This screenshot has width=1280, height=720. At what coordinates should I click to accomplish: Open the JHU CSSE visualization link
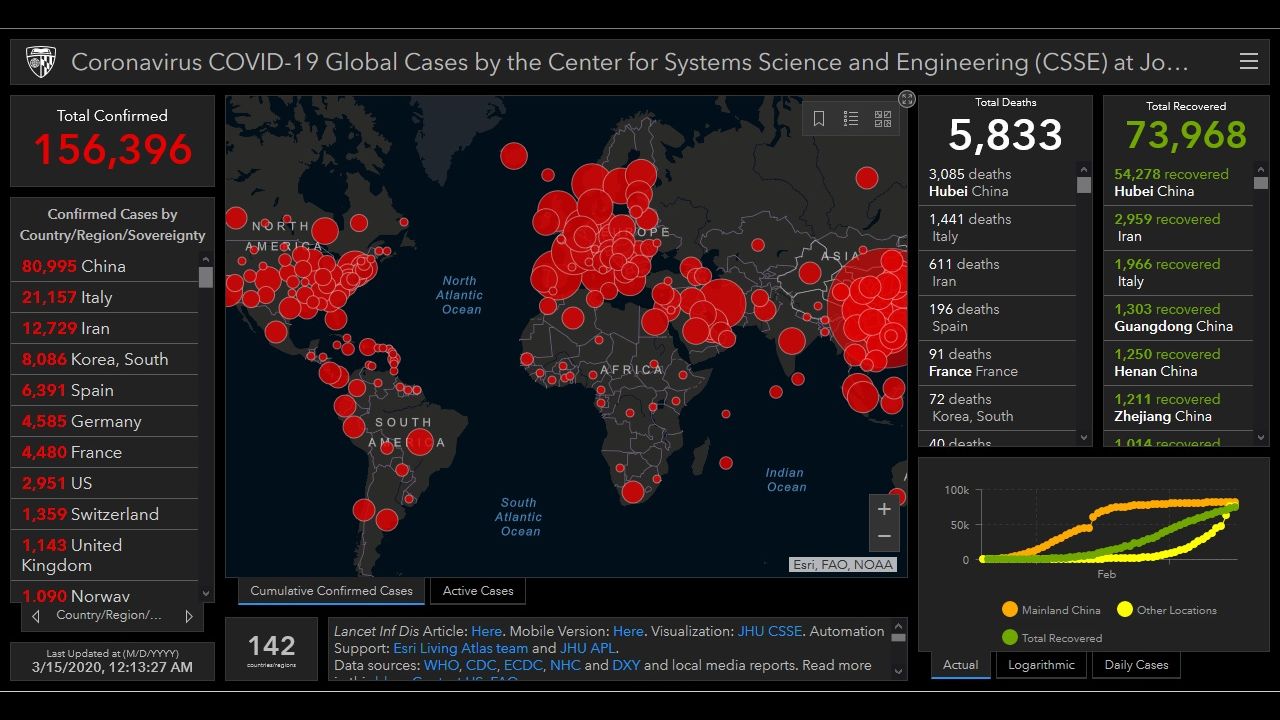[769, 631]
